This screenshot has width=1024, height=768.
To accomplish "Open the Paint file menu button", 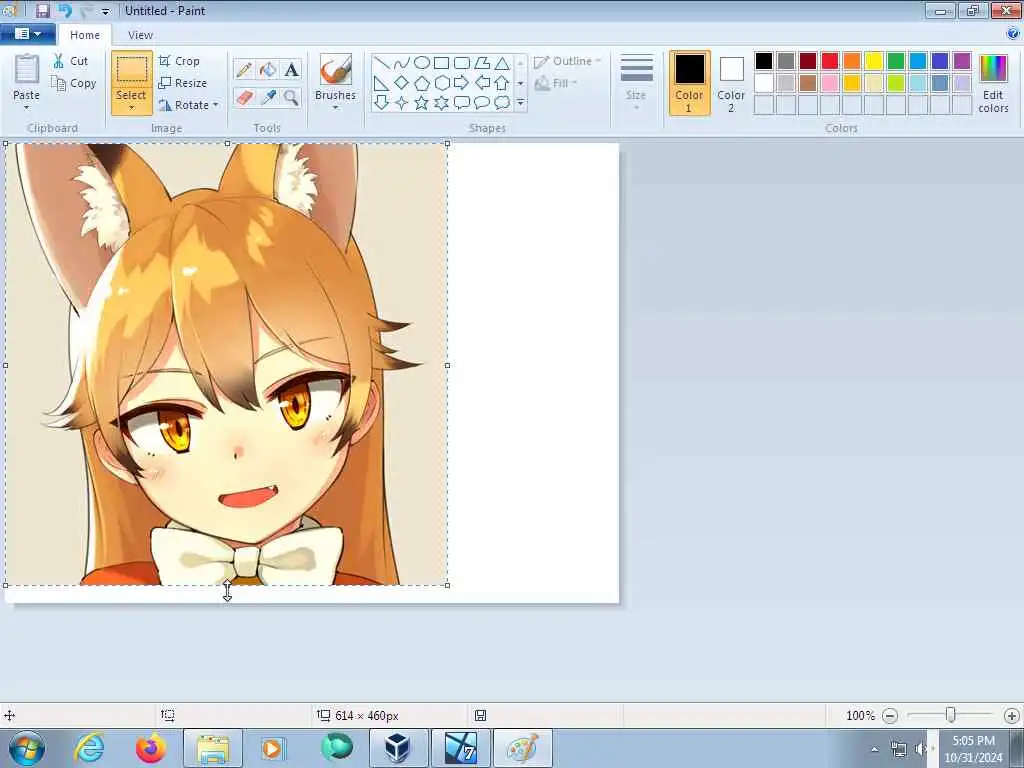I will tap(27, 33).
